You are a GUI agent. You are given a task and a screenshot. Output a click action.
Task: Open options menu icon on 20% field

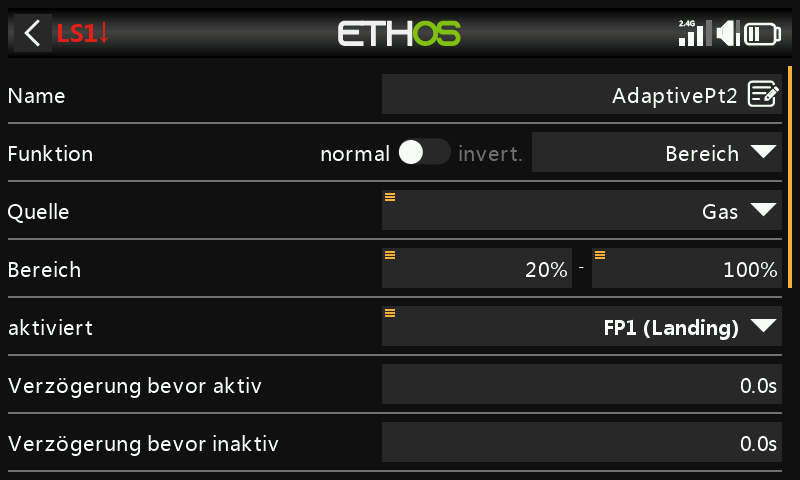click(390, 255)
